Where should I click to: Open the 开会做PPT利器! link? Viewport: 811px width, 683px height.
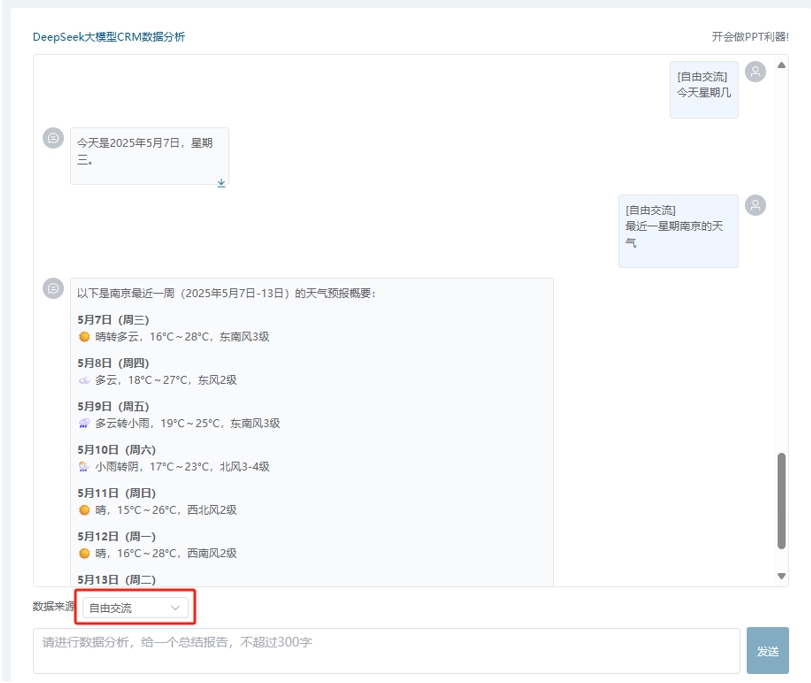[750, 37]
